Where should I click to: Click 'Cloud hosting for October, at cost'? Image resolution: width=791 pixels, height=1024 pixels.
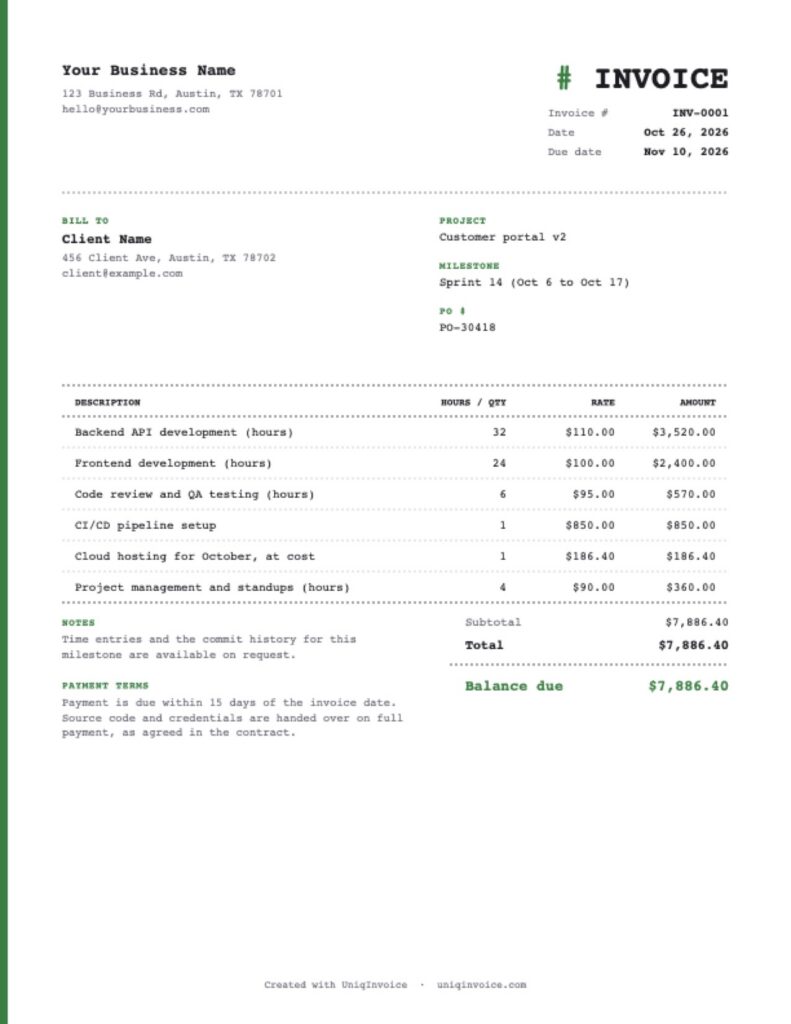(195, 556)
